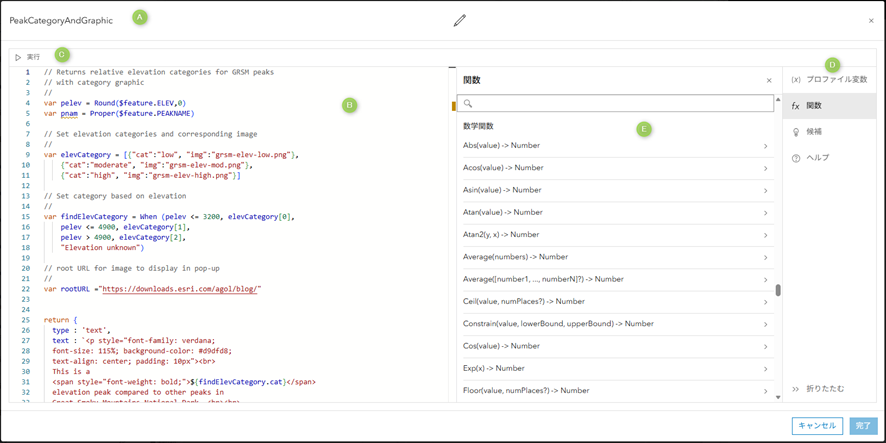Run the expression with 実行 play icon
This screenshot has height=443, width=886.
coord(27,57)
